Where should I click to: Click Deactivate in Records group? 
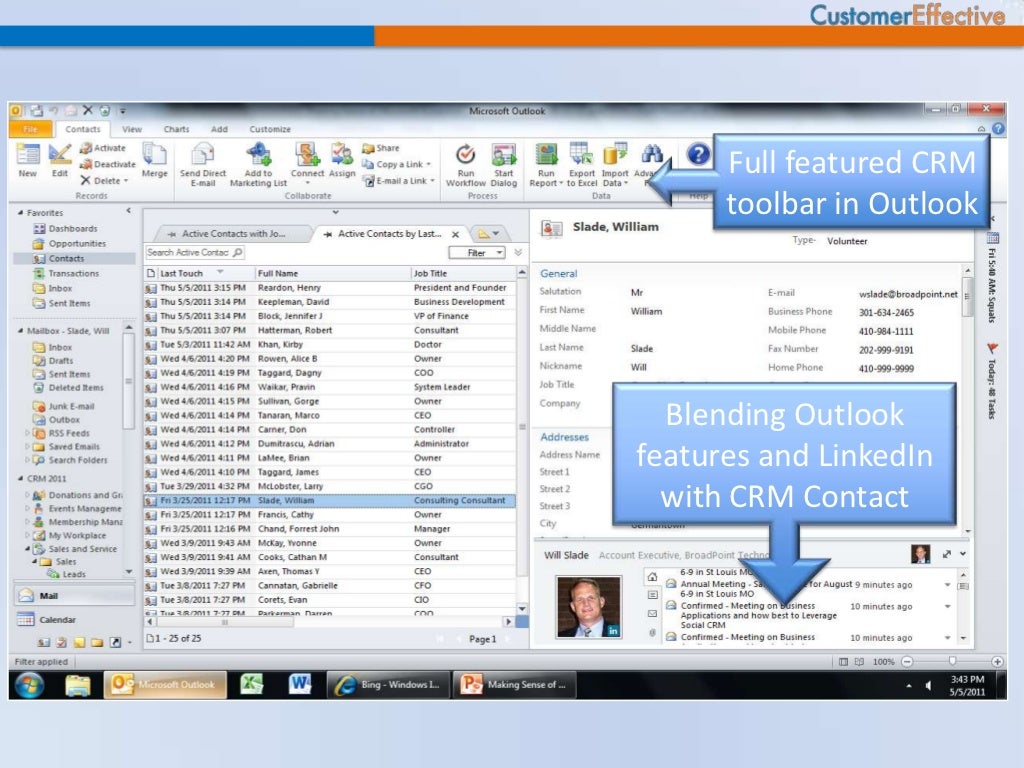pos(108,165)
